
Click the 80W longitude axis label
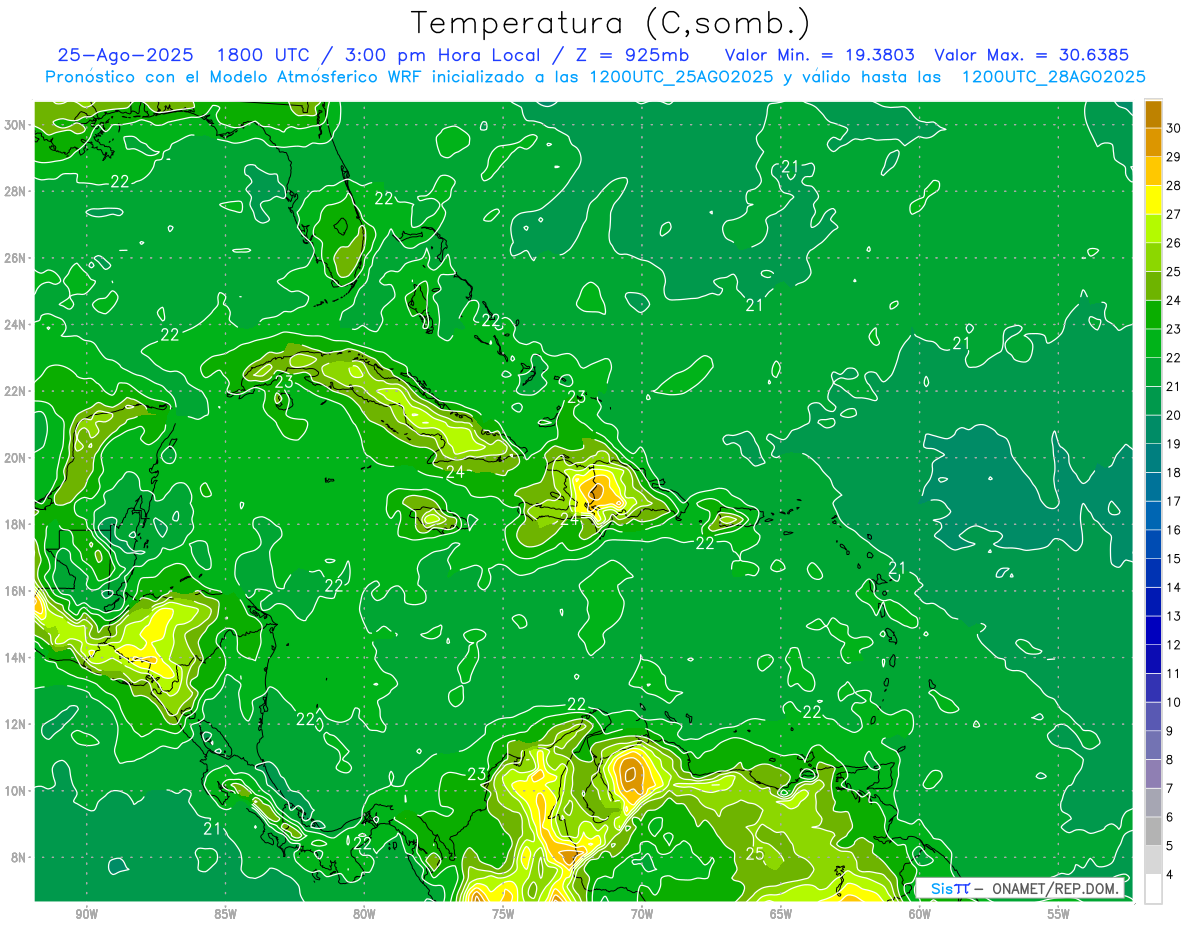click(364, 914)
